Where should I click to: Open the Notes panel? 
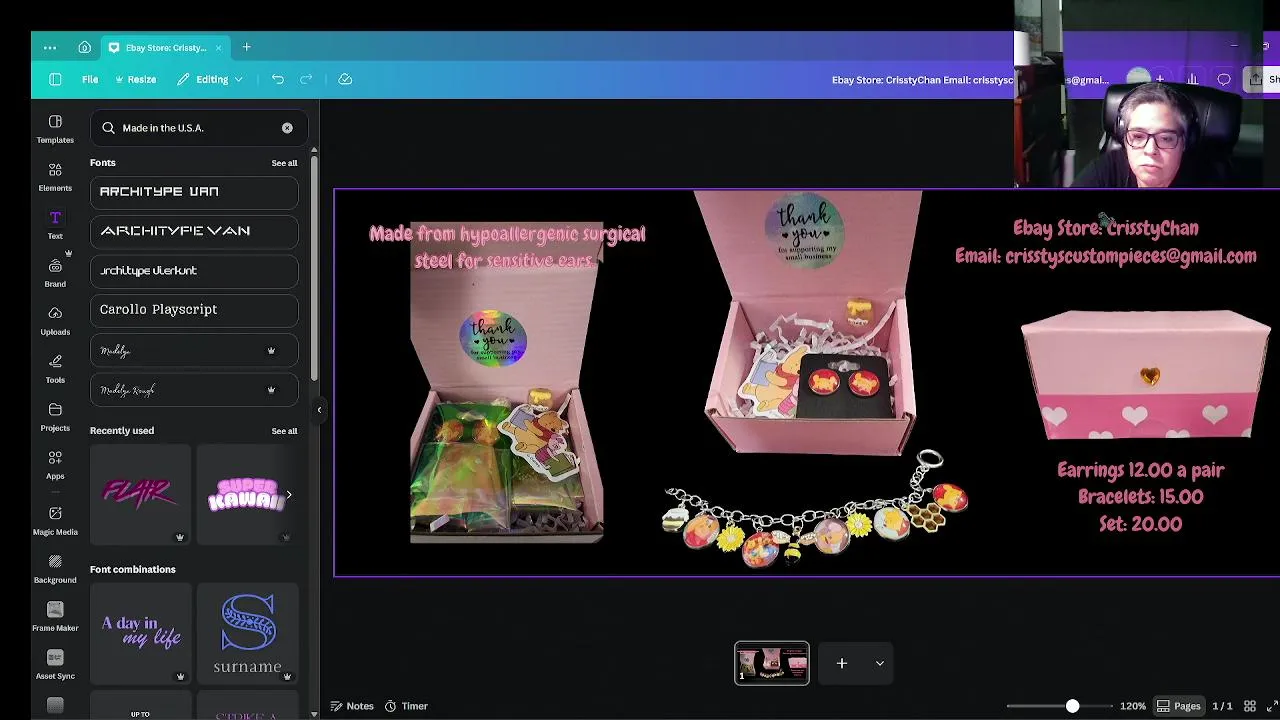click(x=352, y=706)
